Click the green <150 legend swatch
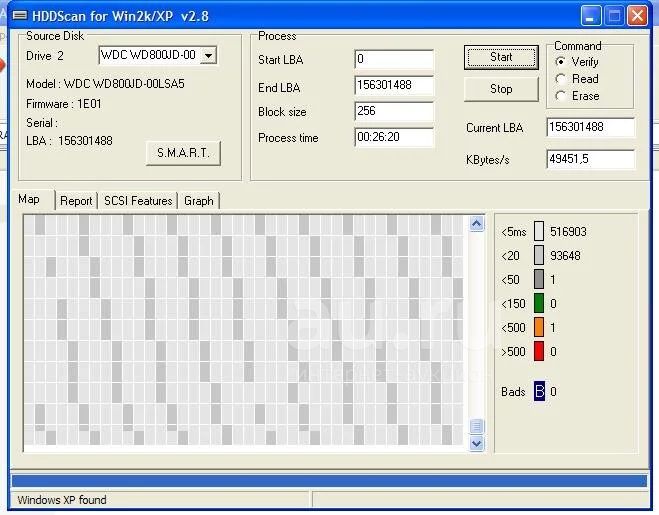Viewport: 659px width, 515px height. point(539,303)
